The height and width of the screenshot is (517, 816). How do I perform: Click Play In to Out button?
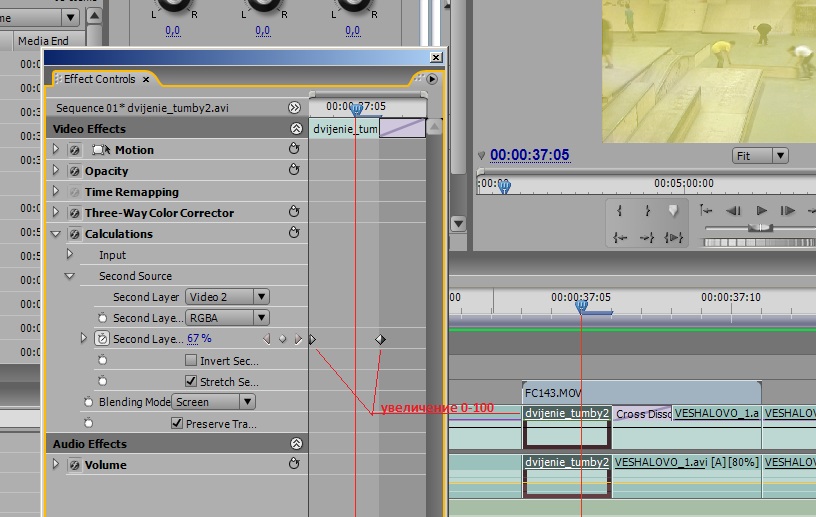tap(673, 237)
